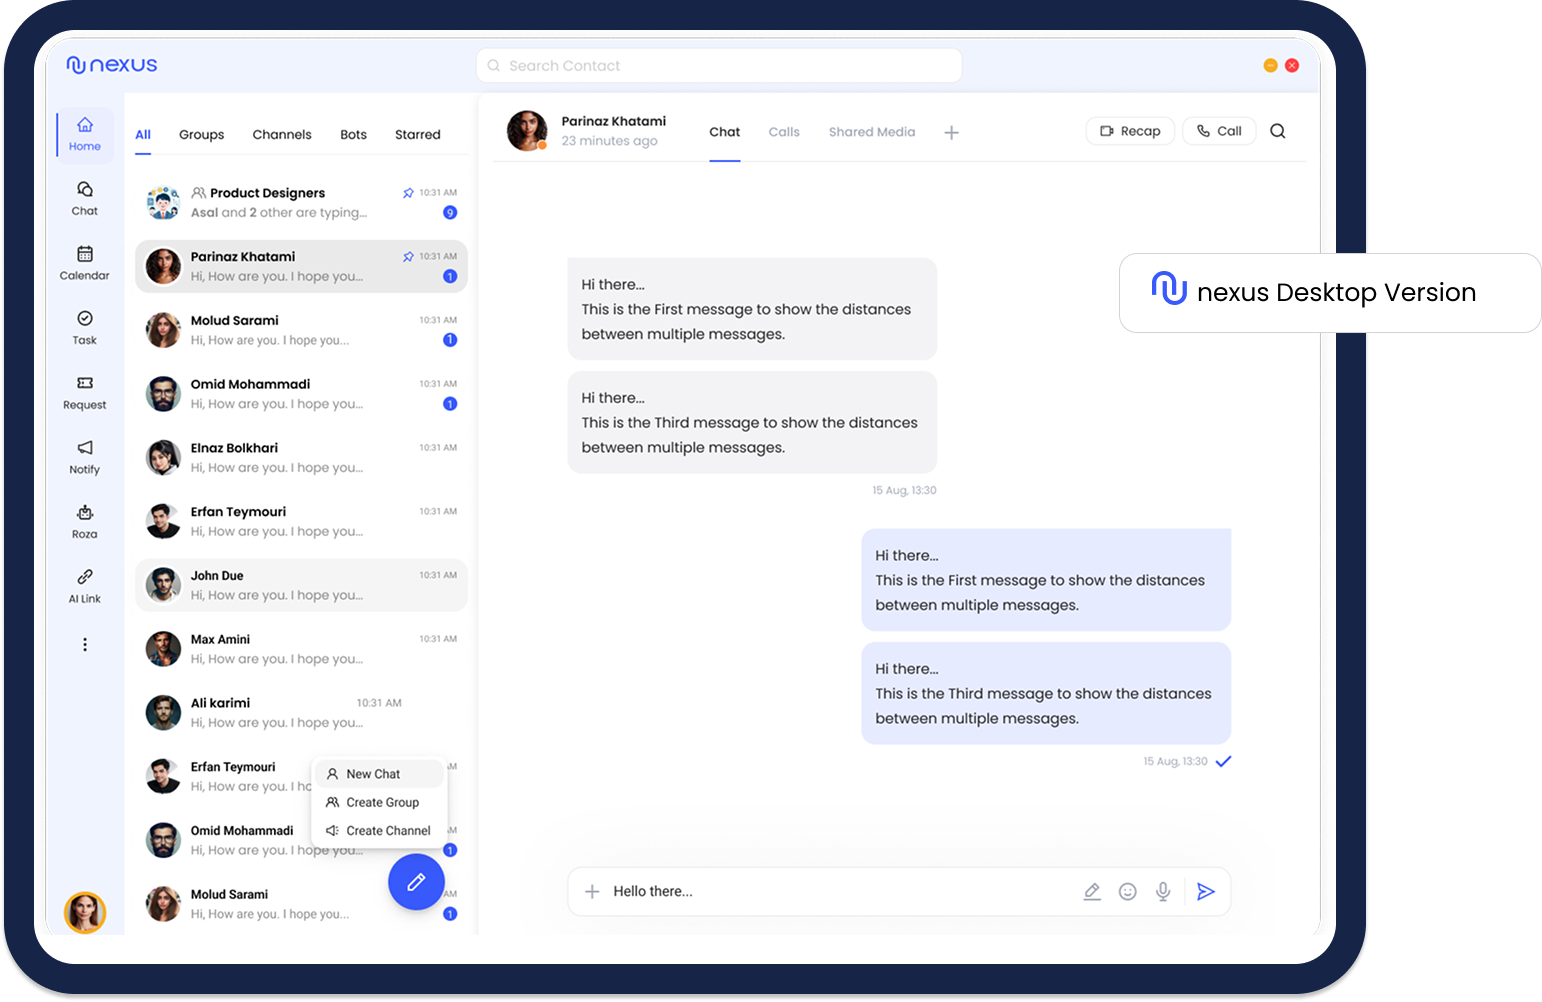This screenshot has height=1002, width=1542.
Task: Open attachment plus in message field
Action: pos(592,891)
